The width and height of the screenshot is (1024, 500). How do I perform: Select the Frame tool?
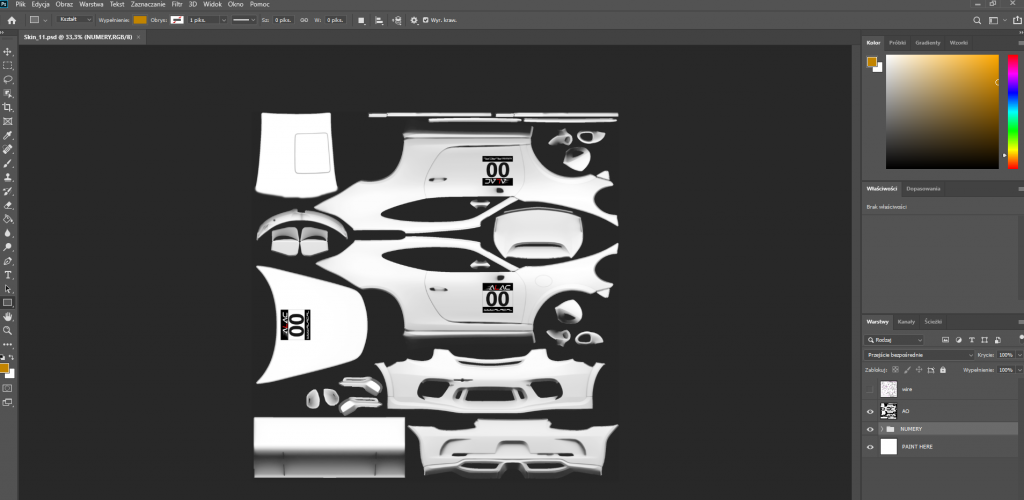8,121
